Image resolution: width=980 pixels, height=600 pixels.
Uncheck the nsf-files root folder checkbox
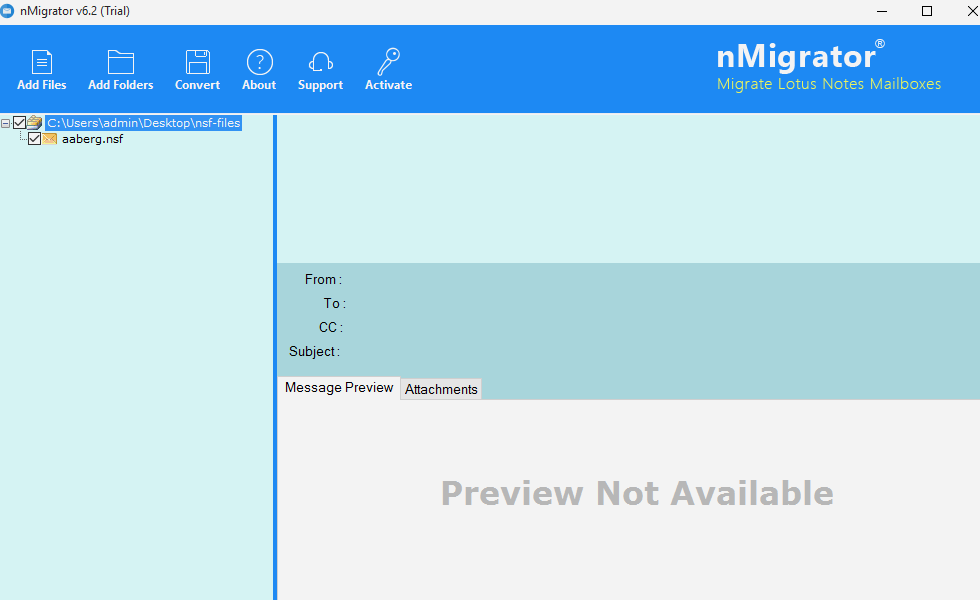(x=19, y=123)
